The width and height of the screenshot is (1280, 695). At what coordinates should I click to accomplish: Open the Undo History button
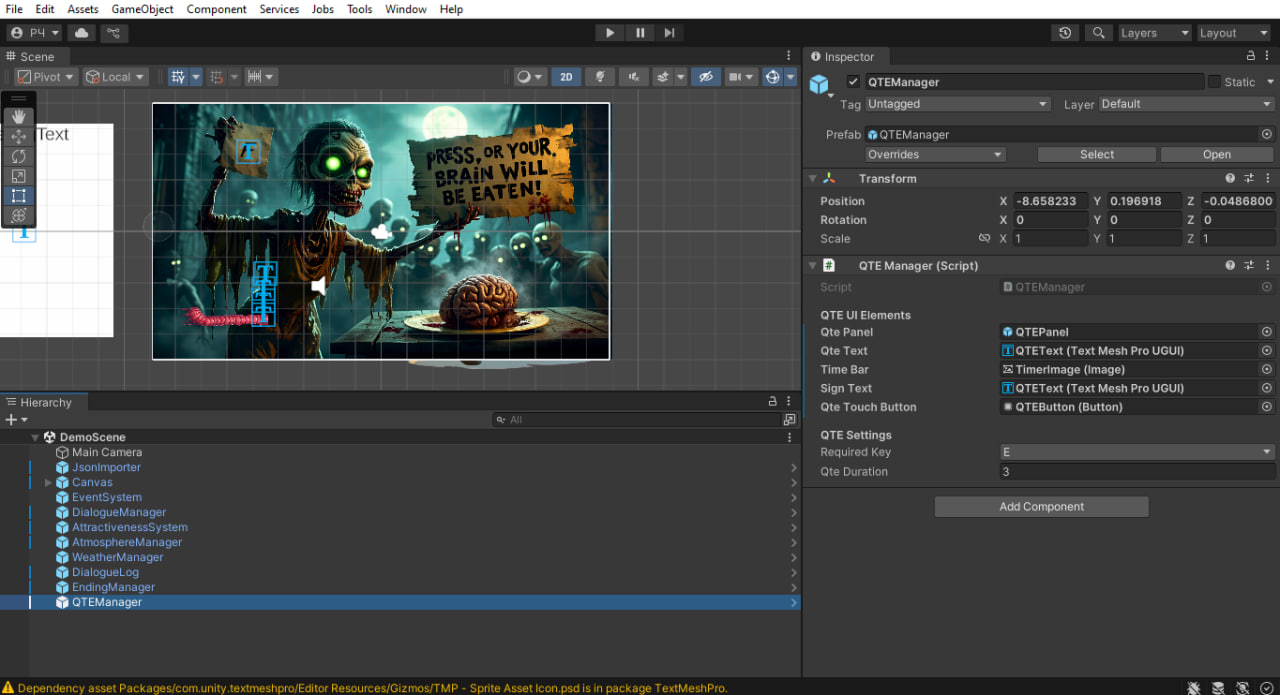[x=1065, y=33]
